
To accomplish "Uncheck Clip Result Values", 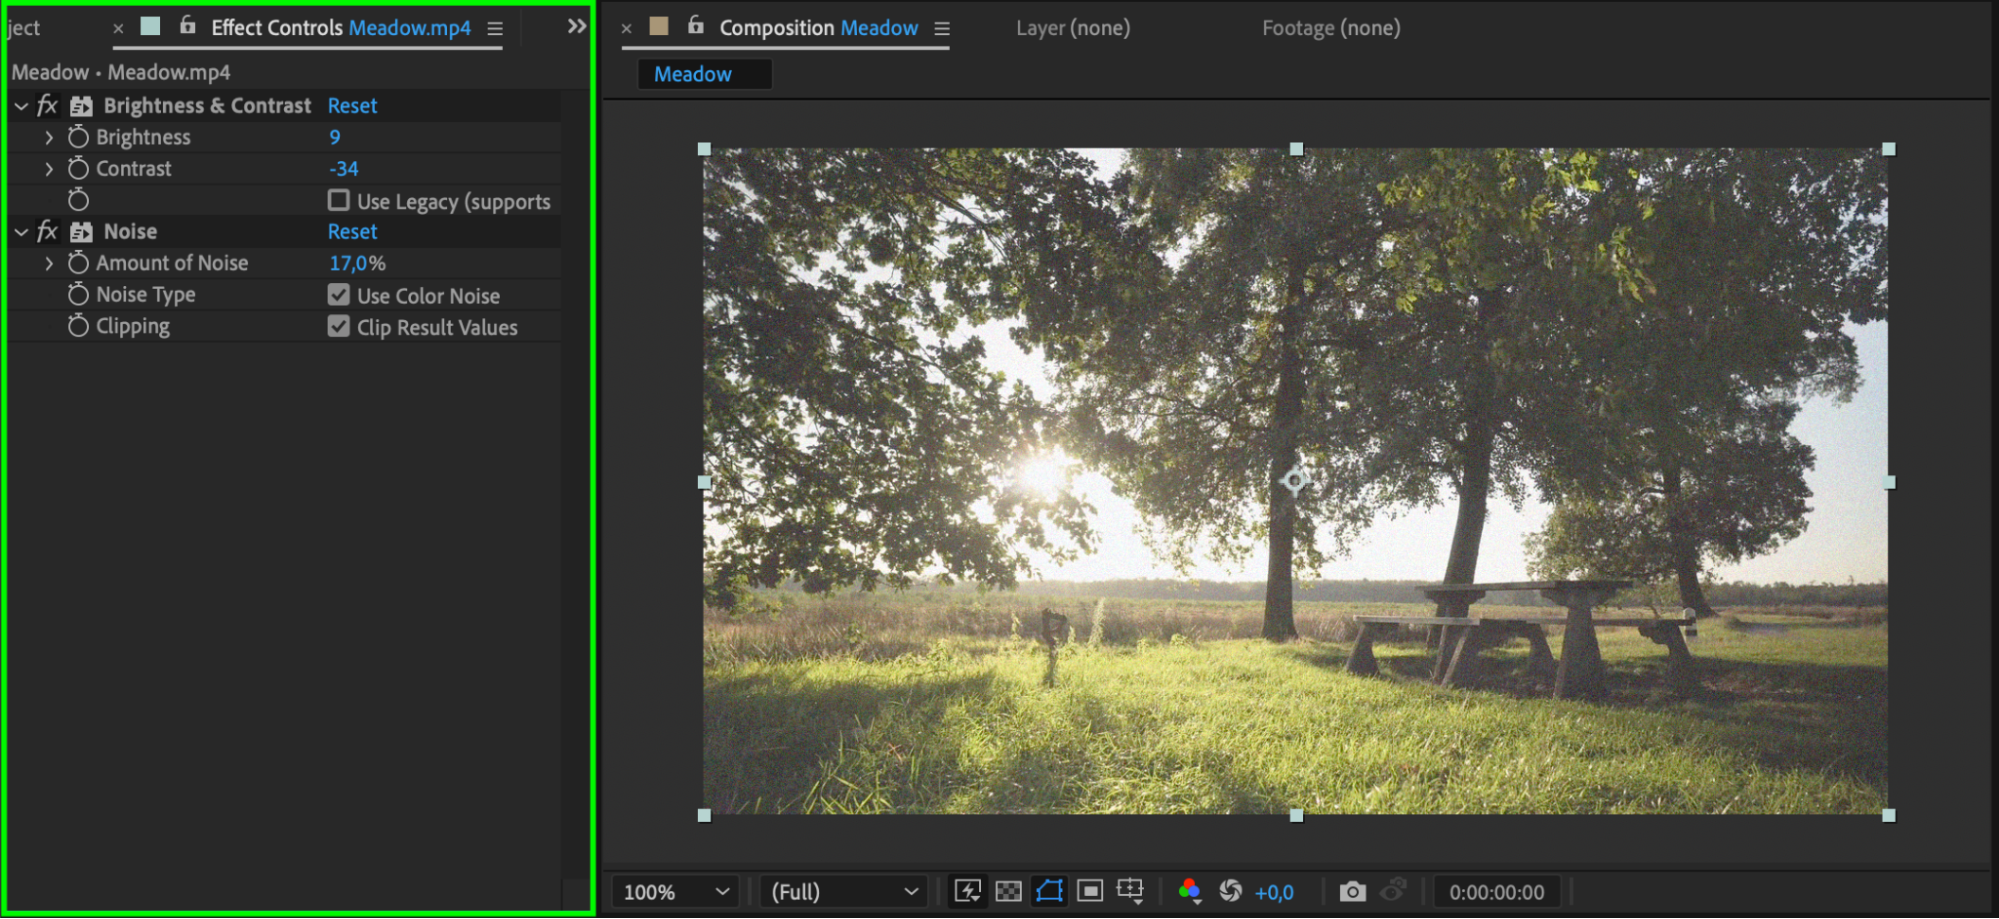I will point(339,327).
